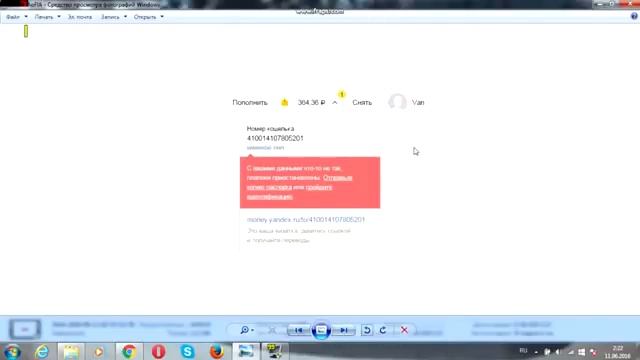This screenshot has height=360, width=640.
Task: Open Google Chrome from taskbar
Action: click(x=129, y=351)
